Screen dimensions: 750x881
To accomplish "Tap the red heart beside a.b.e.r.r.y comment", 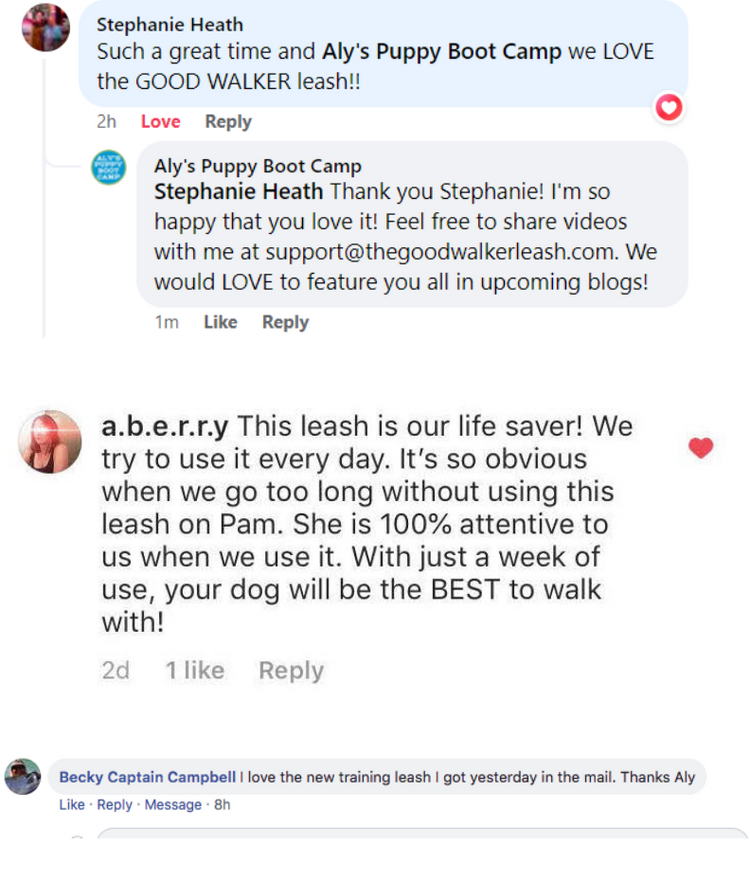I will pos(701,447).
